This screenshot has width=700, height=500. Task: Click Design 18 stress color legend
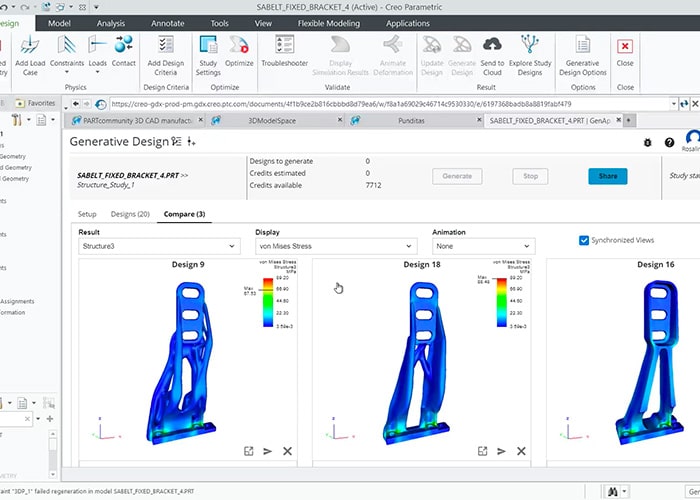click(502, 302)
